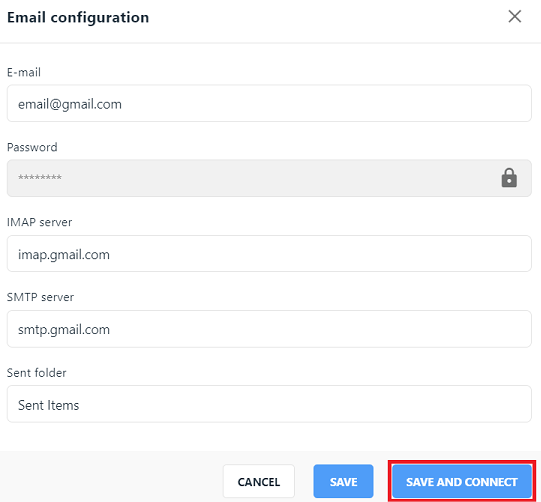This screenshot has width=541, height=502.
Task: Click the Sent folder label
Action: (x=37, y=373)
